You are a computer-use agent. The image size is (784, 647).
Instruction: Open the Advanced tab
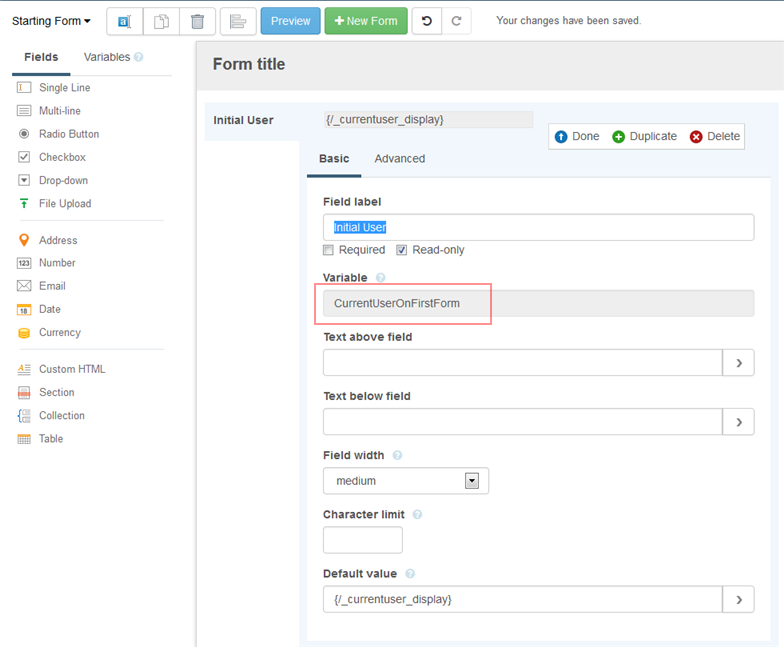(400, 159)
